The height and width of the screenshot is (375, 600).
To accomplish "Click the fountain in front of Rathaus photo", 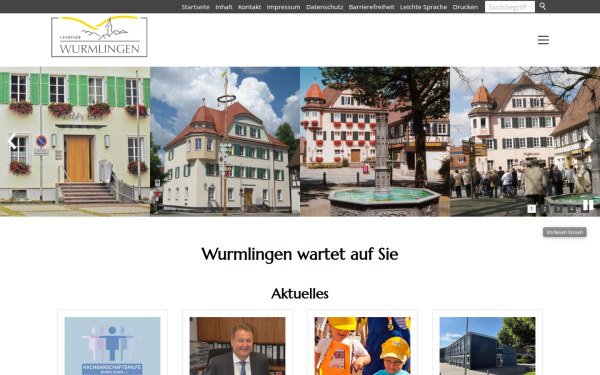I will point(375,142).
